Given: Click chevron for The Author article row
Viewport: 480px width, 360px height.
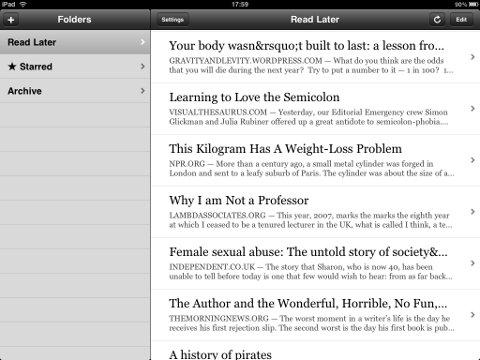Looking at the screenshot, I should 472,315.
